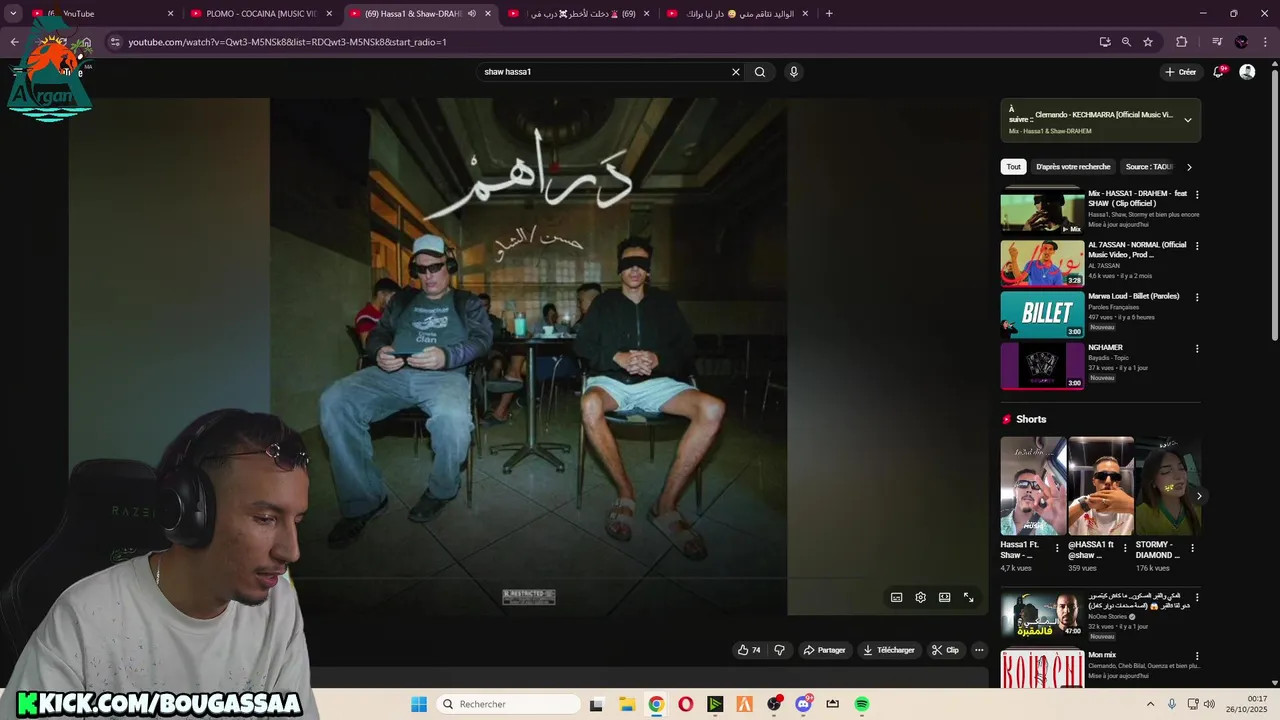Open options for Marwa Loud - Billet video
The image size is (1280, 720).
[1197, 297]
